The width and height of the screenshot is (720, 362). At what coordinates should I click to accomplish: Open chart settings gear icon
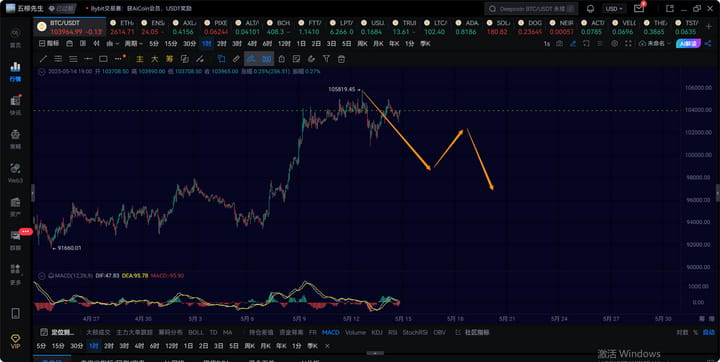(x=614, y=44)
